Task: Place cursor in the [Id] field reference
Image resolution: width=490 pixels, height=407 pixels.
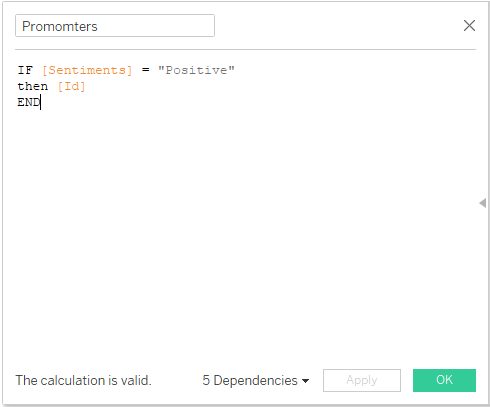Action: pos(72,86)
